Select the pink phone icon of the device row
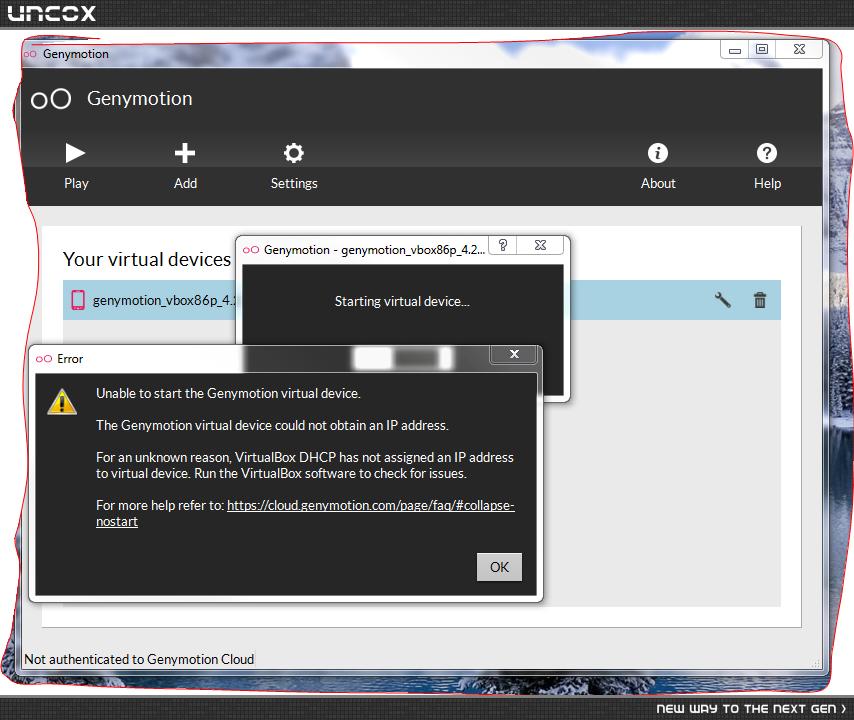 [x=78, y=300]
